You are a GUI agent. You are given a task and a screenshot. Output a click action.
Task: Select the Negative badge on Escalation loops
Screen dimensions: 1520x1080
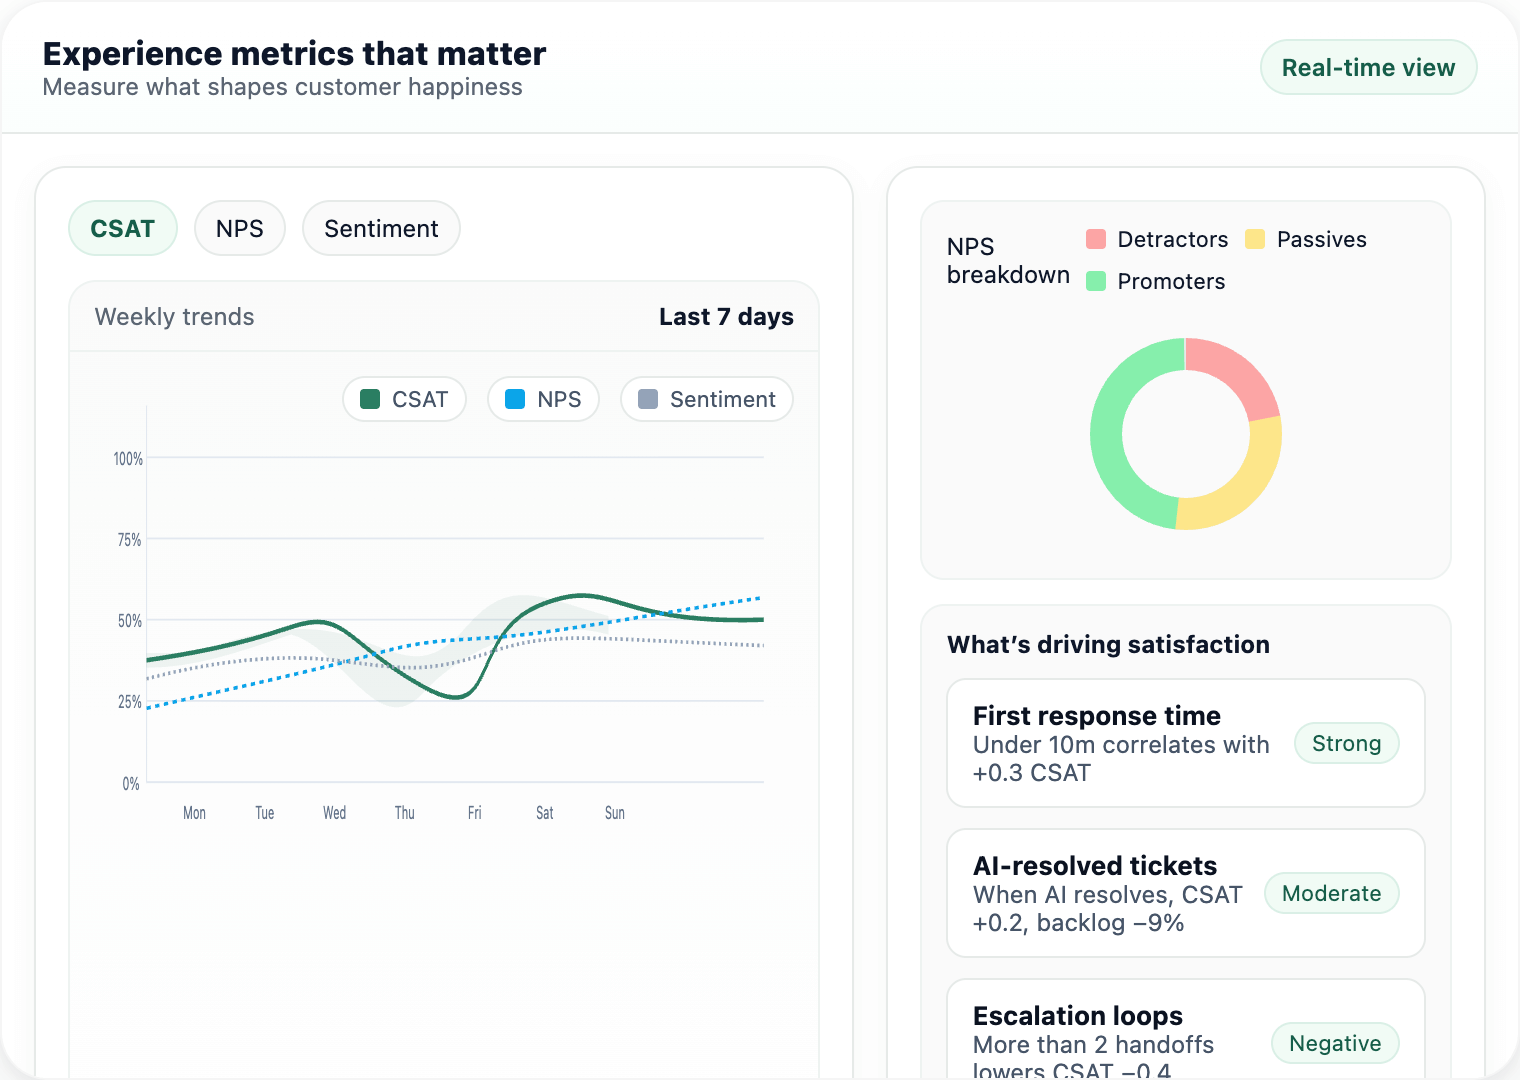coord(1334,1043)
